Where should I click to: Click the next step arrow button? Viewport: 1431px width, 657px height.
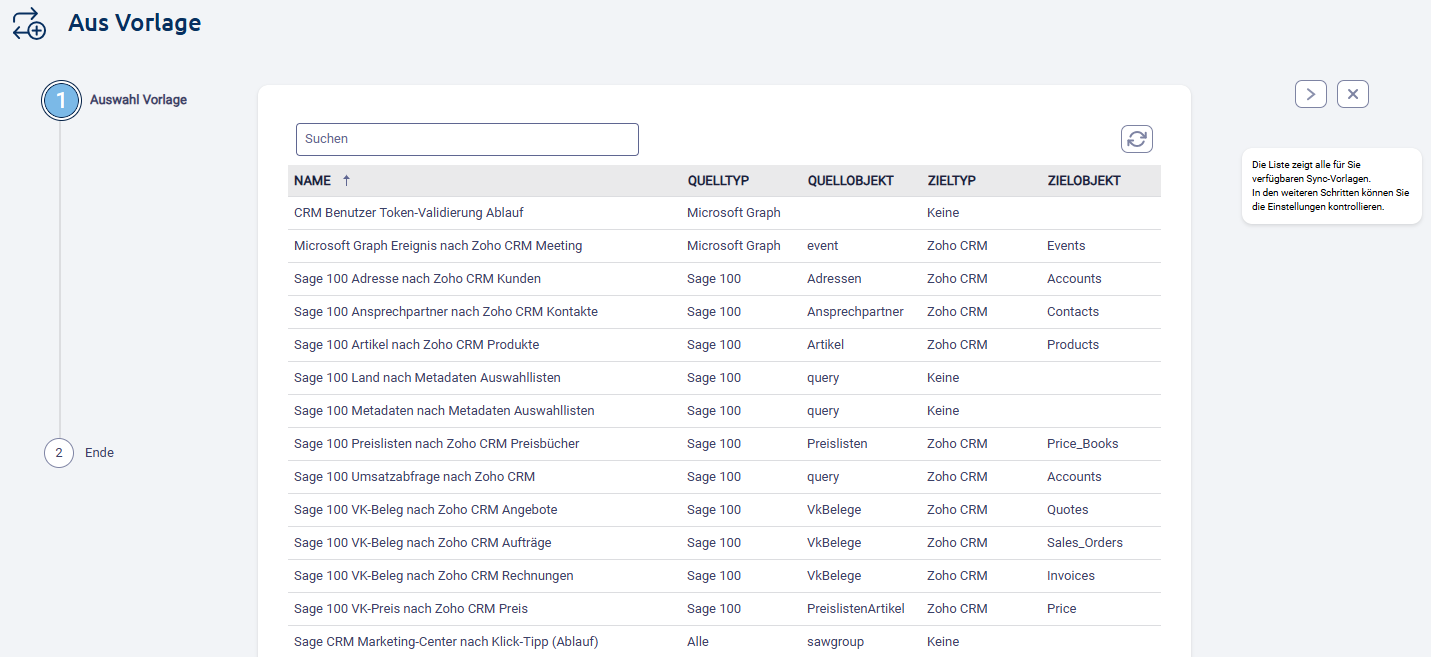click(1310, 94)
